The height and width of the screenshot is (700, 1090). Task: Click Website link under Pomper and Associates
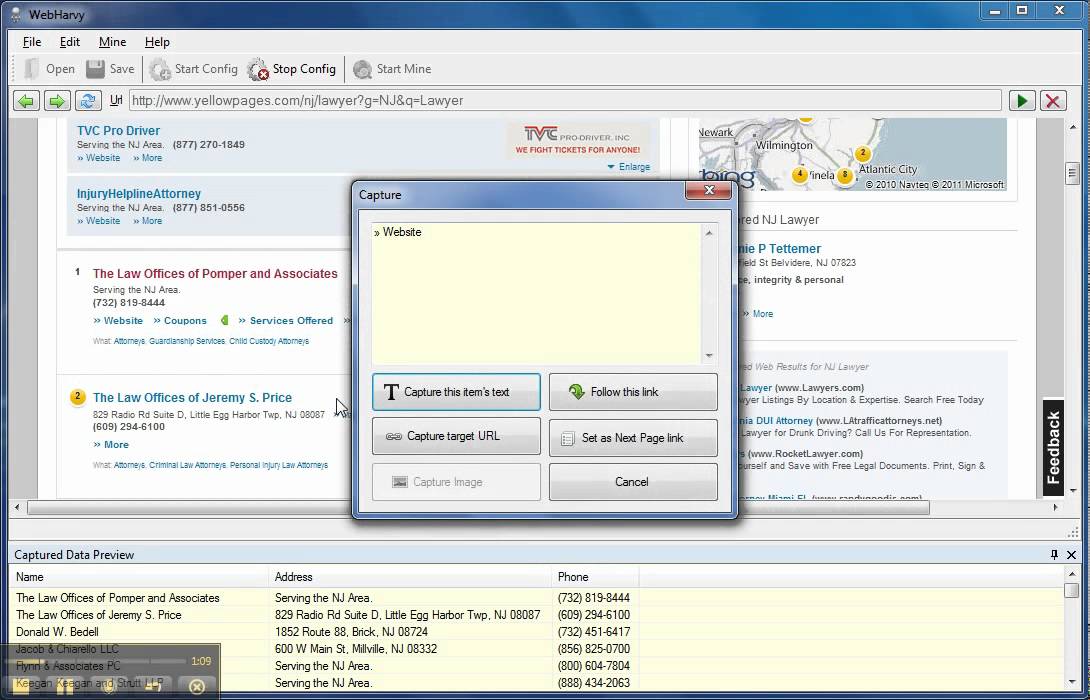118,320
